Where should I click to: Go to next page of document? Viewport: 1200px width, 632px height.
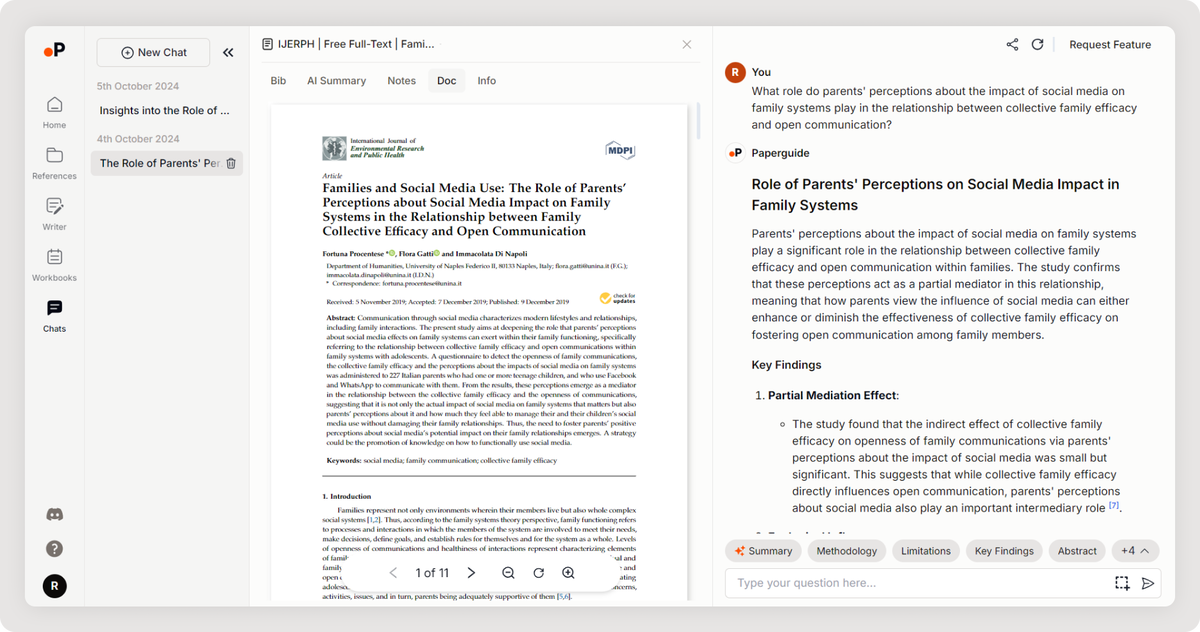click(471, 573)
